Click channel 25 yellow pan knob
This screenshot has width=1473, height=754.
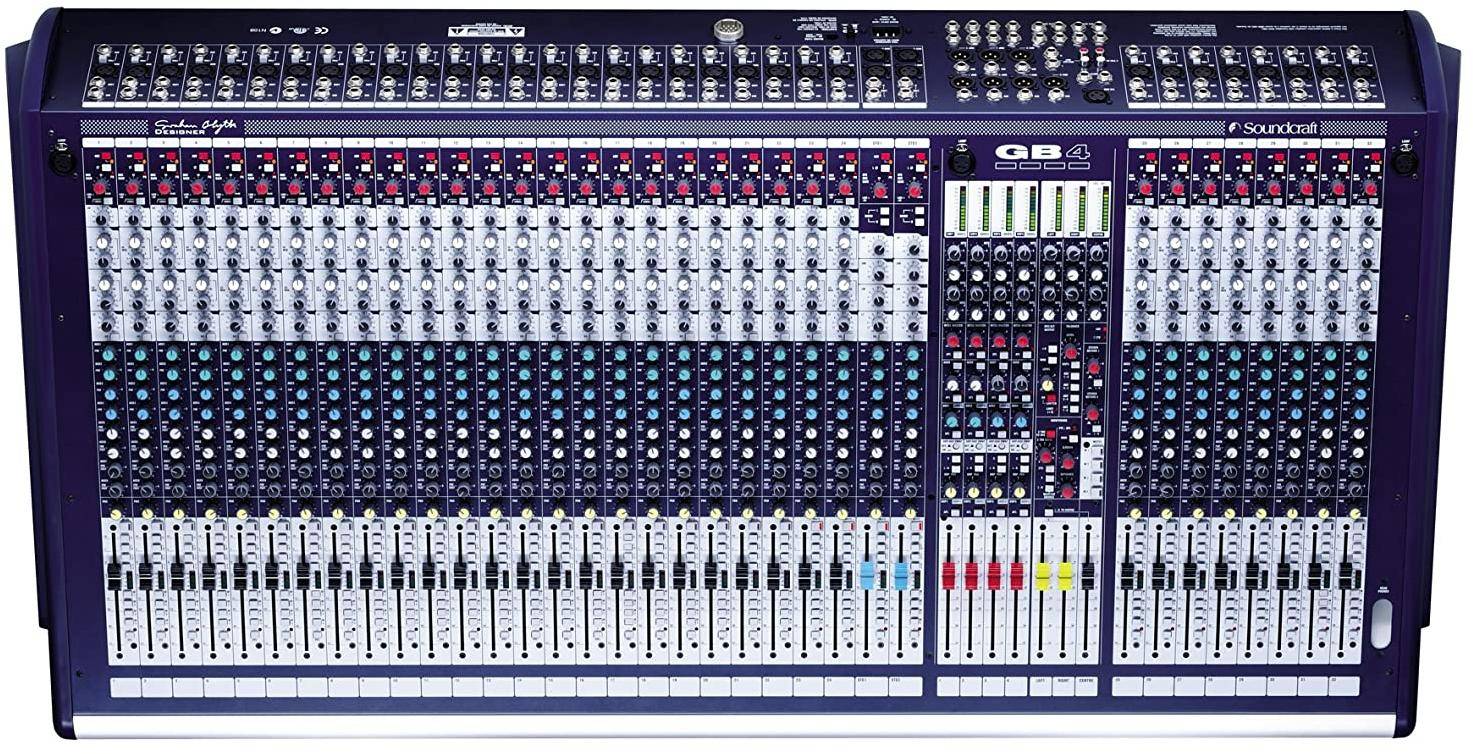pos(1135,514)
